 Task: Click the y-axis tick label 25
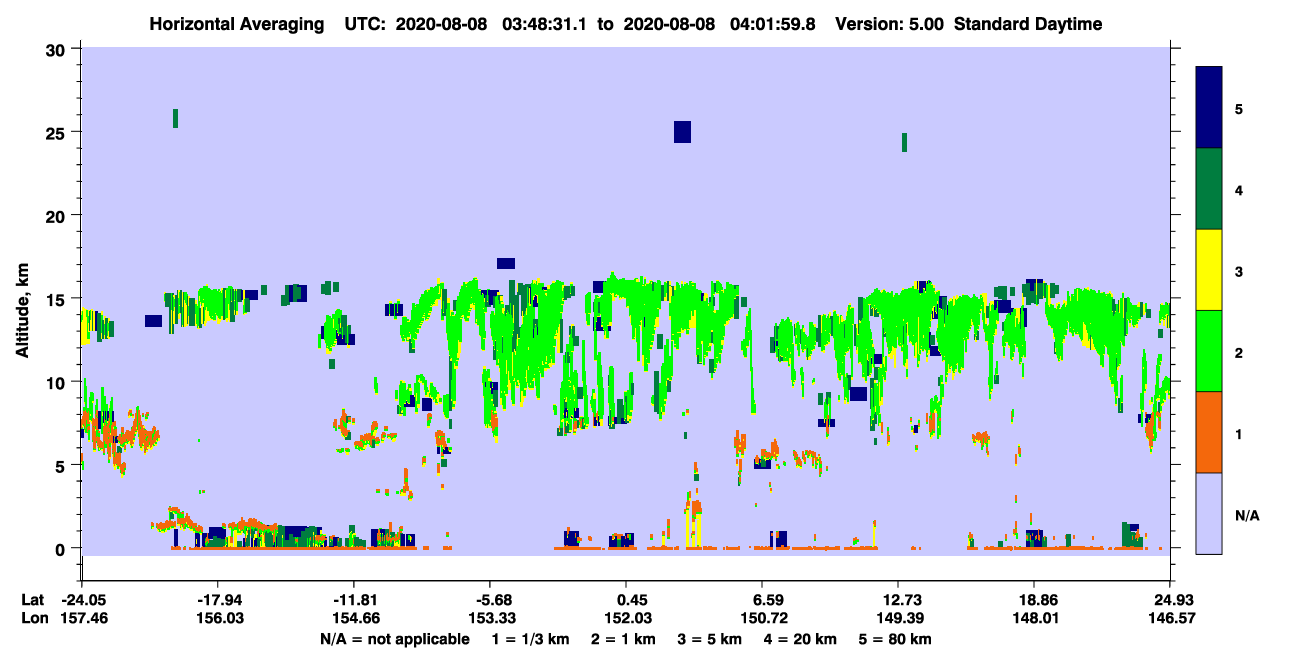[57, 132]
